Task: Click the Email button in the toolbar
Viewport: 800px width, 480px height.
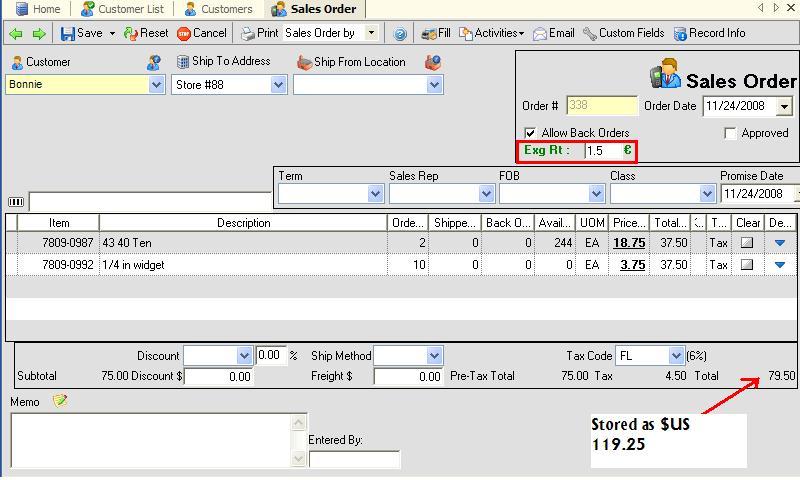Action: 553,33
